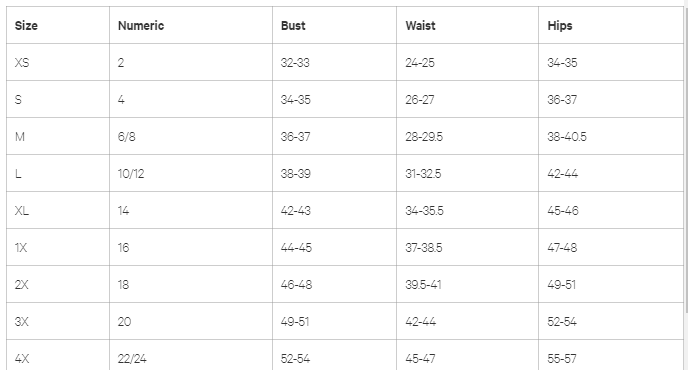Click the Numeric column header
Image resolution: width=688 pixels, height=370 pixels.
[141, 25]
